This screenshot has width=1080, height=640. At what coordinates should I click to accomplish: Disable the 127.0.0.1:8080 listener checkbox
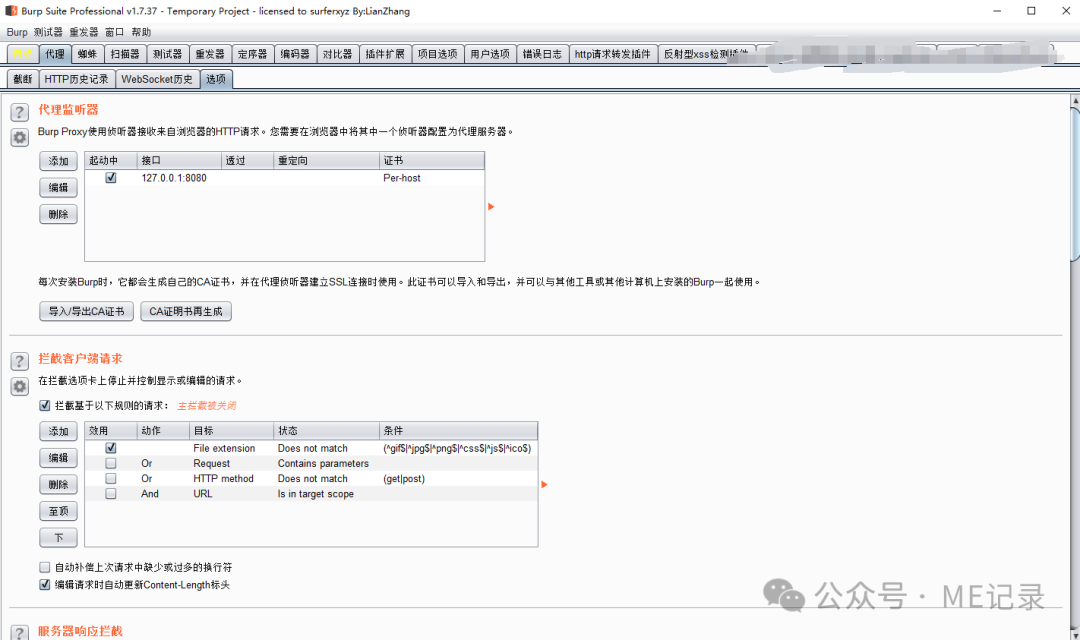(x=110, y=178)
